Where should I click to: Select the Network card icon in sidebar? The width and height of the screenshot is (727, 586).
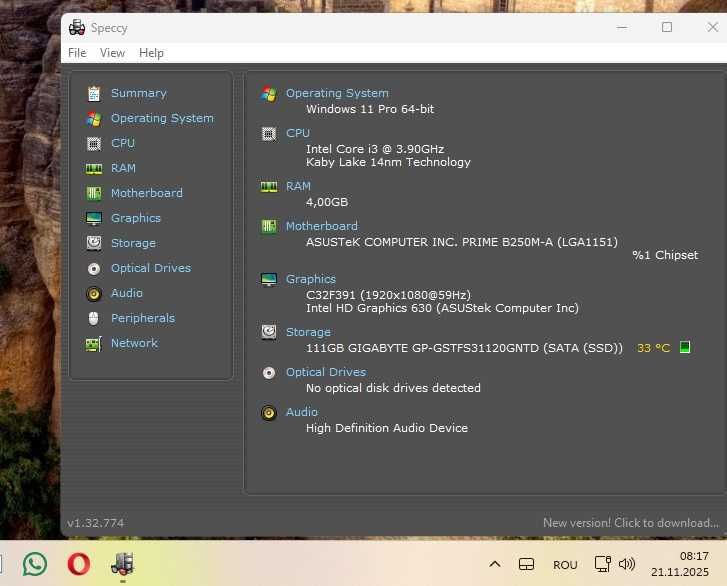click(x=94, y=344)
